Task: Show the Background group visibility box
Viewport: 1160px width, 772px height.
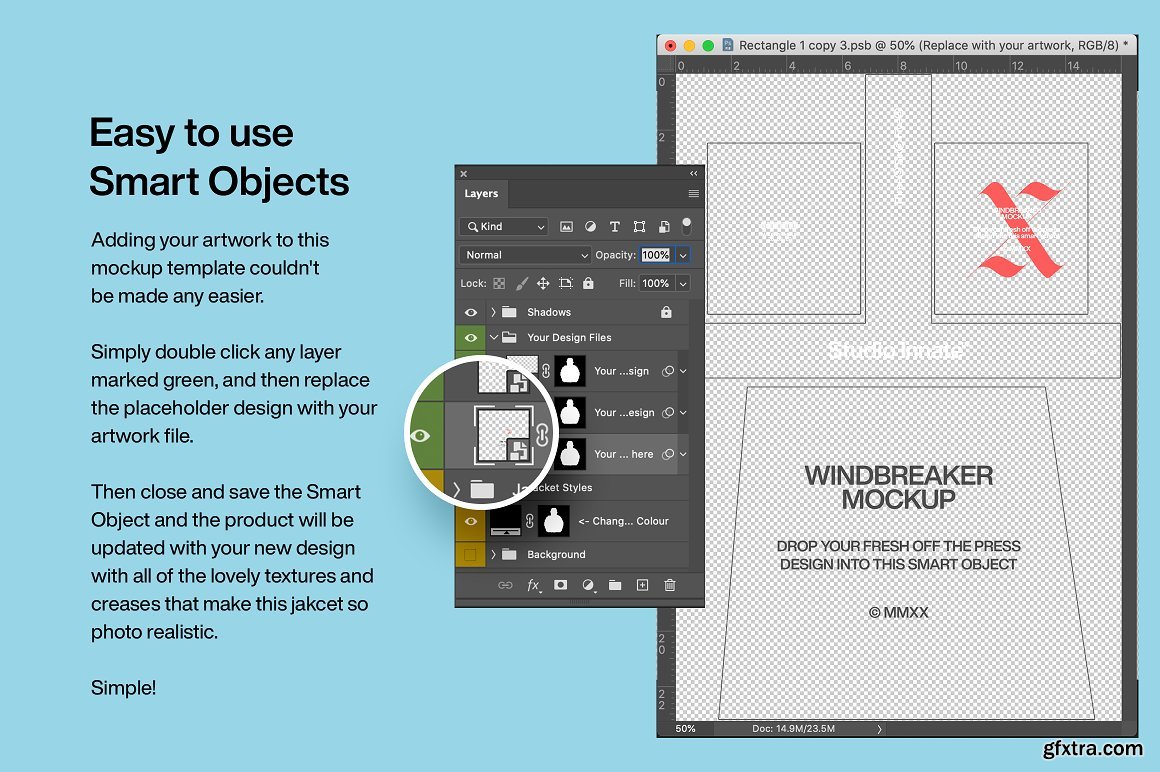Action: (x=470, y=554)
